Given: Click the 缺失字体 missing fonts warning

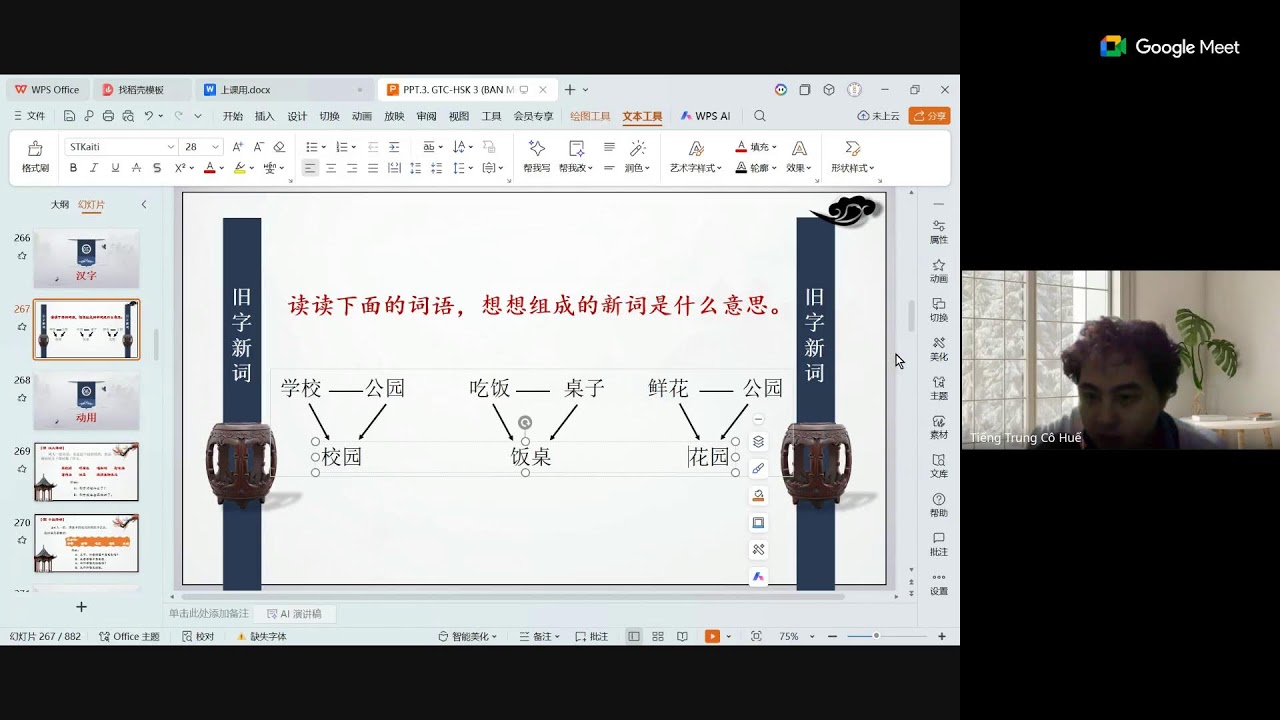Looking at the screenshot, I should pyautogui.click(x=261, y=636).
